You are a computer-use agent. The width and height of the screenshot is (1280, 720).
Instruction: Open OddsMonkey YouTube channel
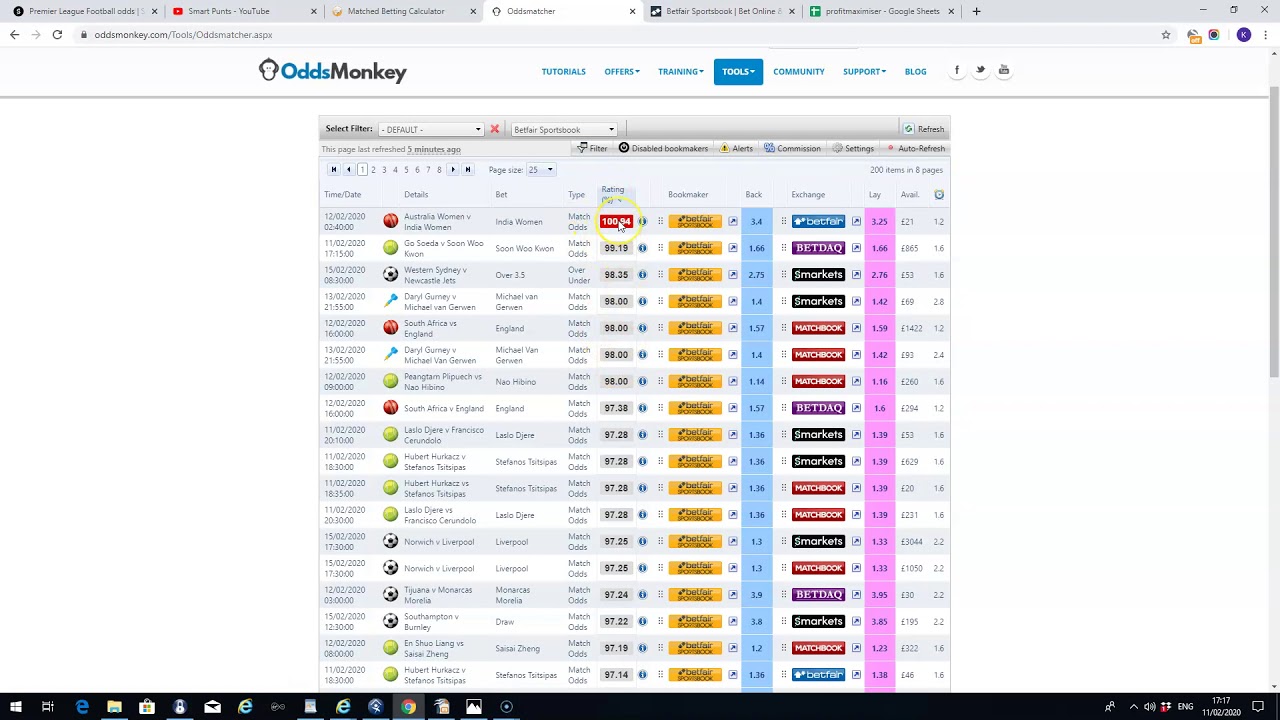pyautogui.click(x=1004, y=70)
